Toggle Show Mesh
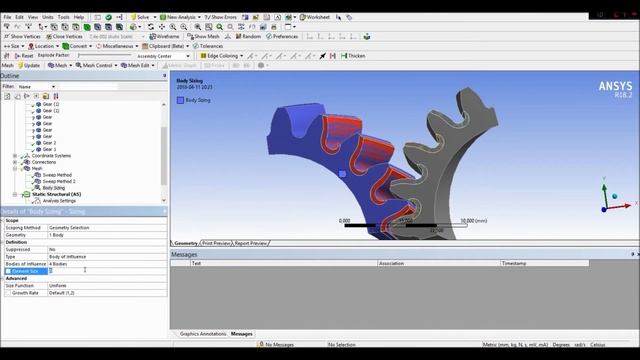The height and width of the screenshot is (360, 640). [x=203, y=36]
